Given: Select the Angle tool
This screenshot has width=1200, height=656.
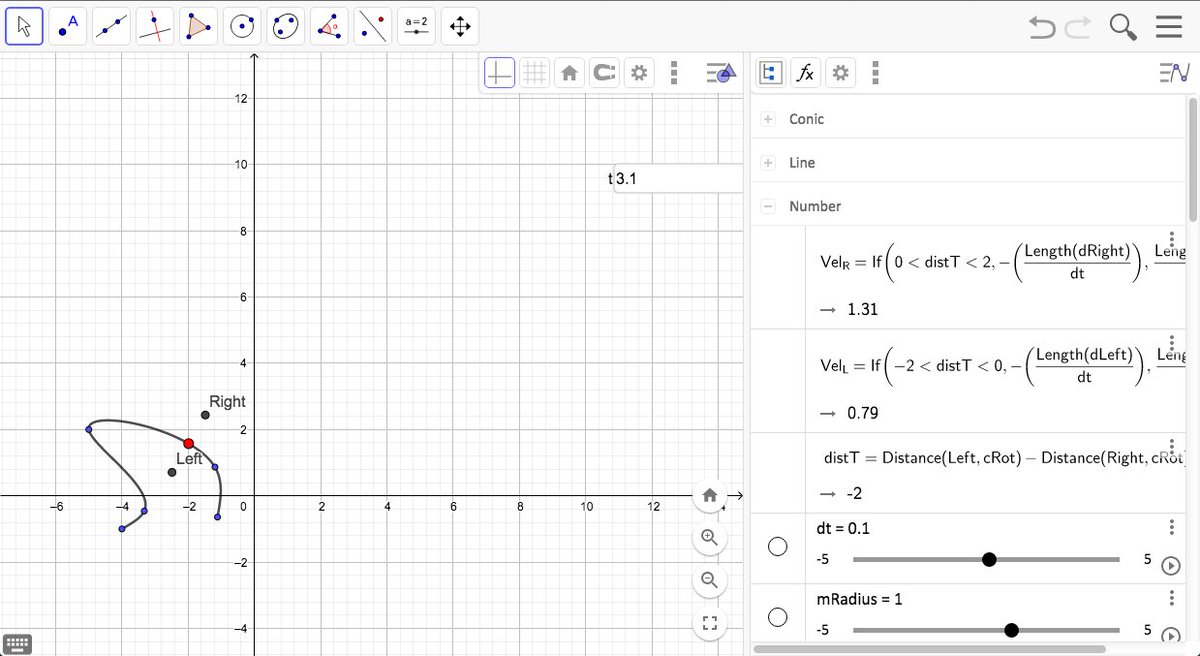Looking at the screenshot, I should pyautogui.click(x=329, y=27).
